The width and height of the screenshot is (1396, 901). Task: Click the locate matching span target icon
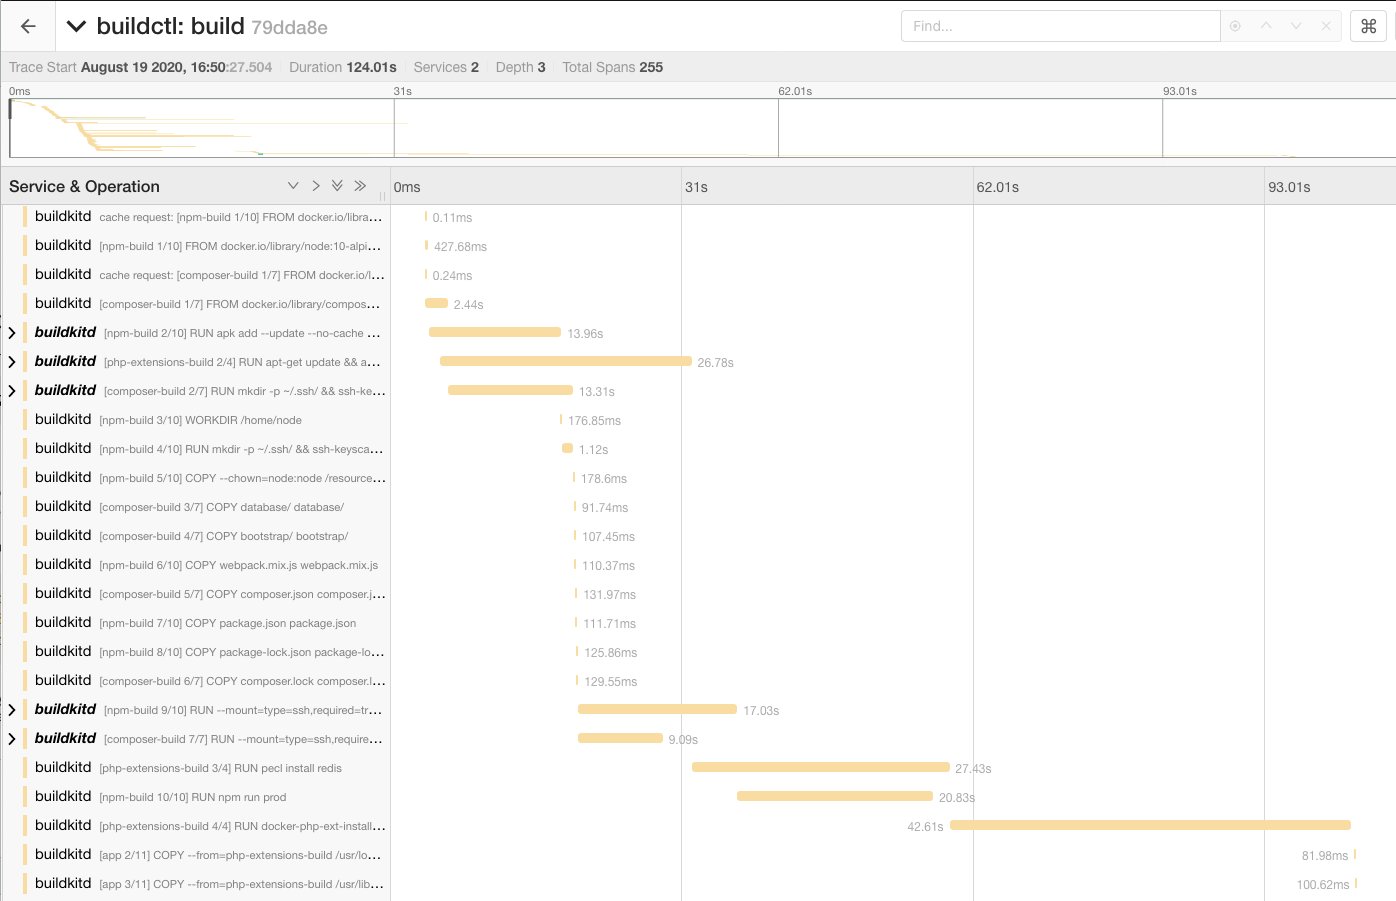point(1235,26)
